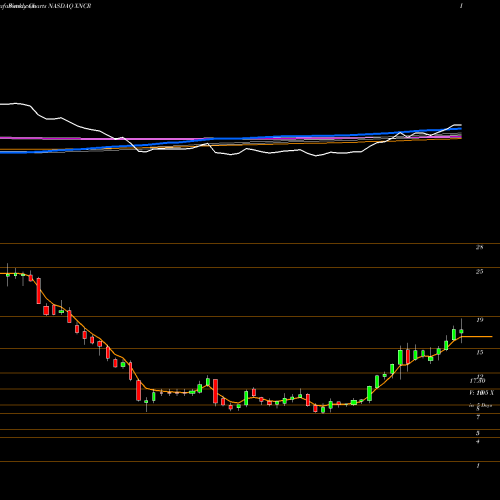The width and height of the screenshot is (500, 500).
Task: Select the last green candlestick on the chart
Action: coord(461,331)
